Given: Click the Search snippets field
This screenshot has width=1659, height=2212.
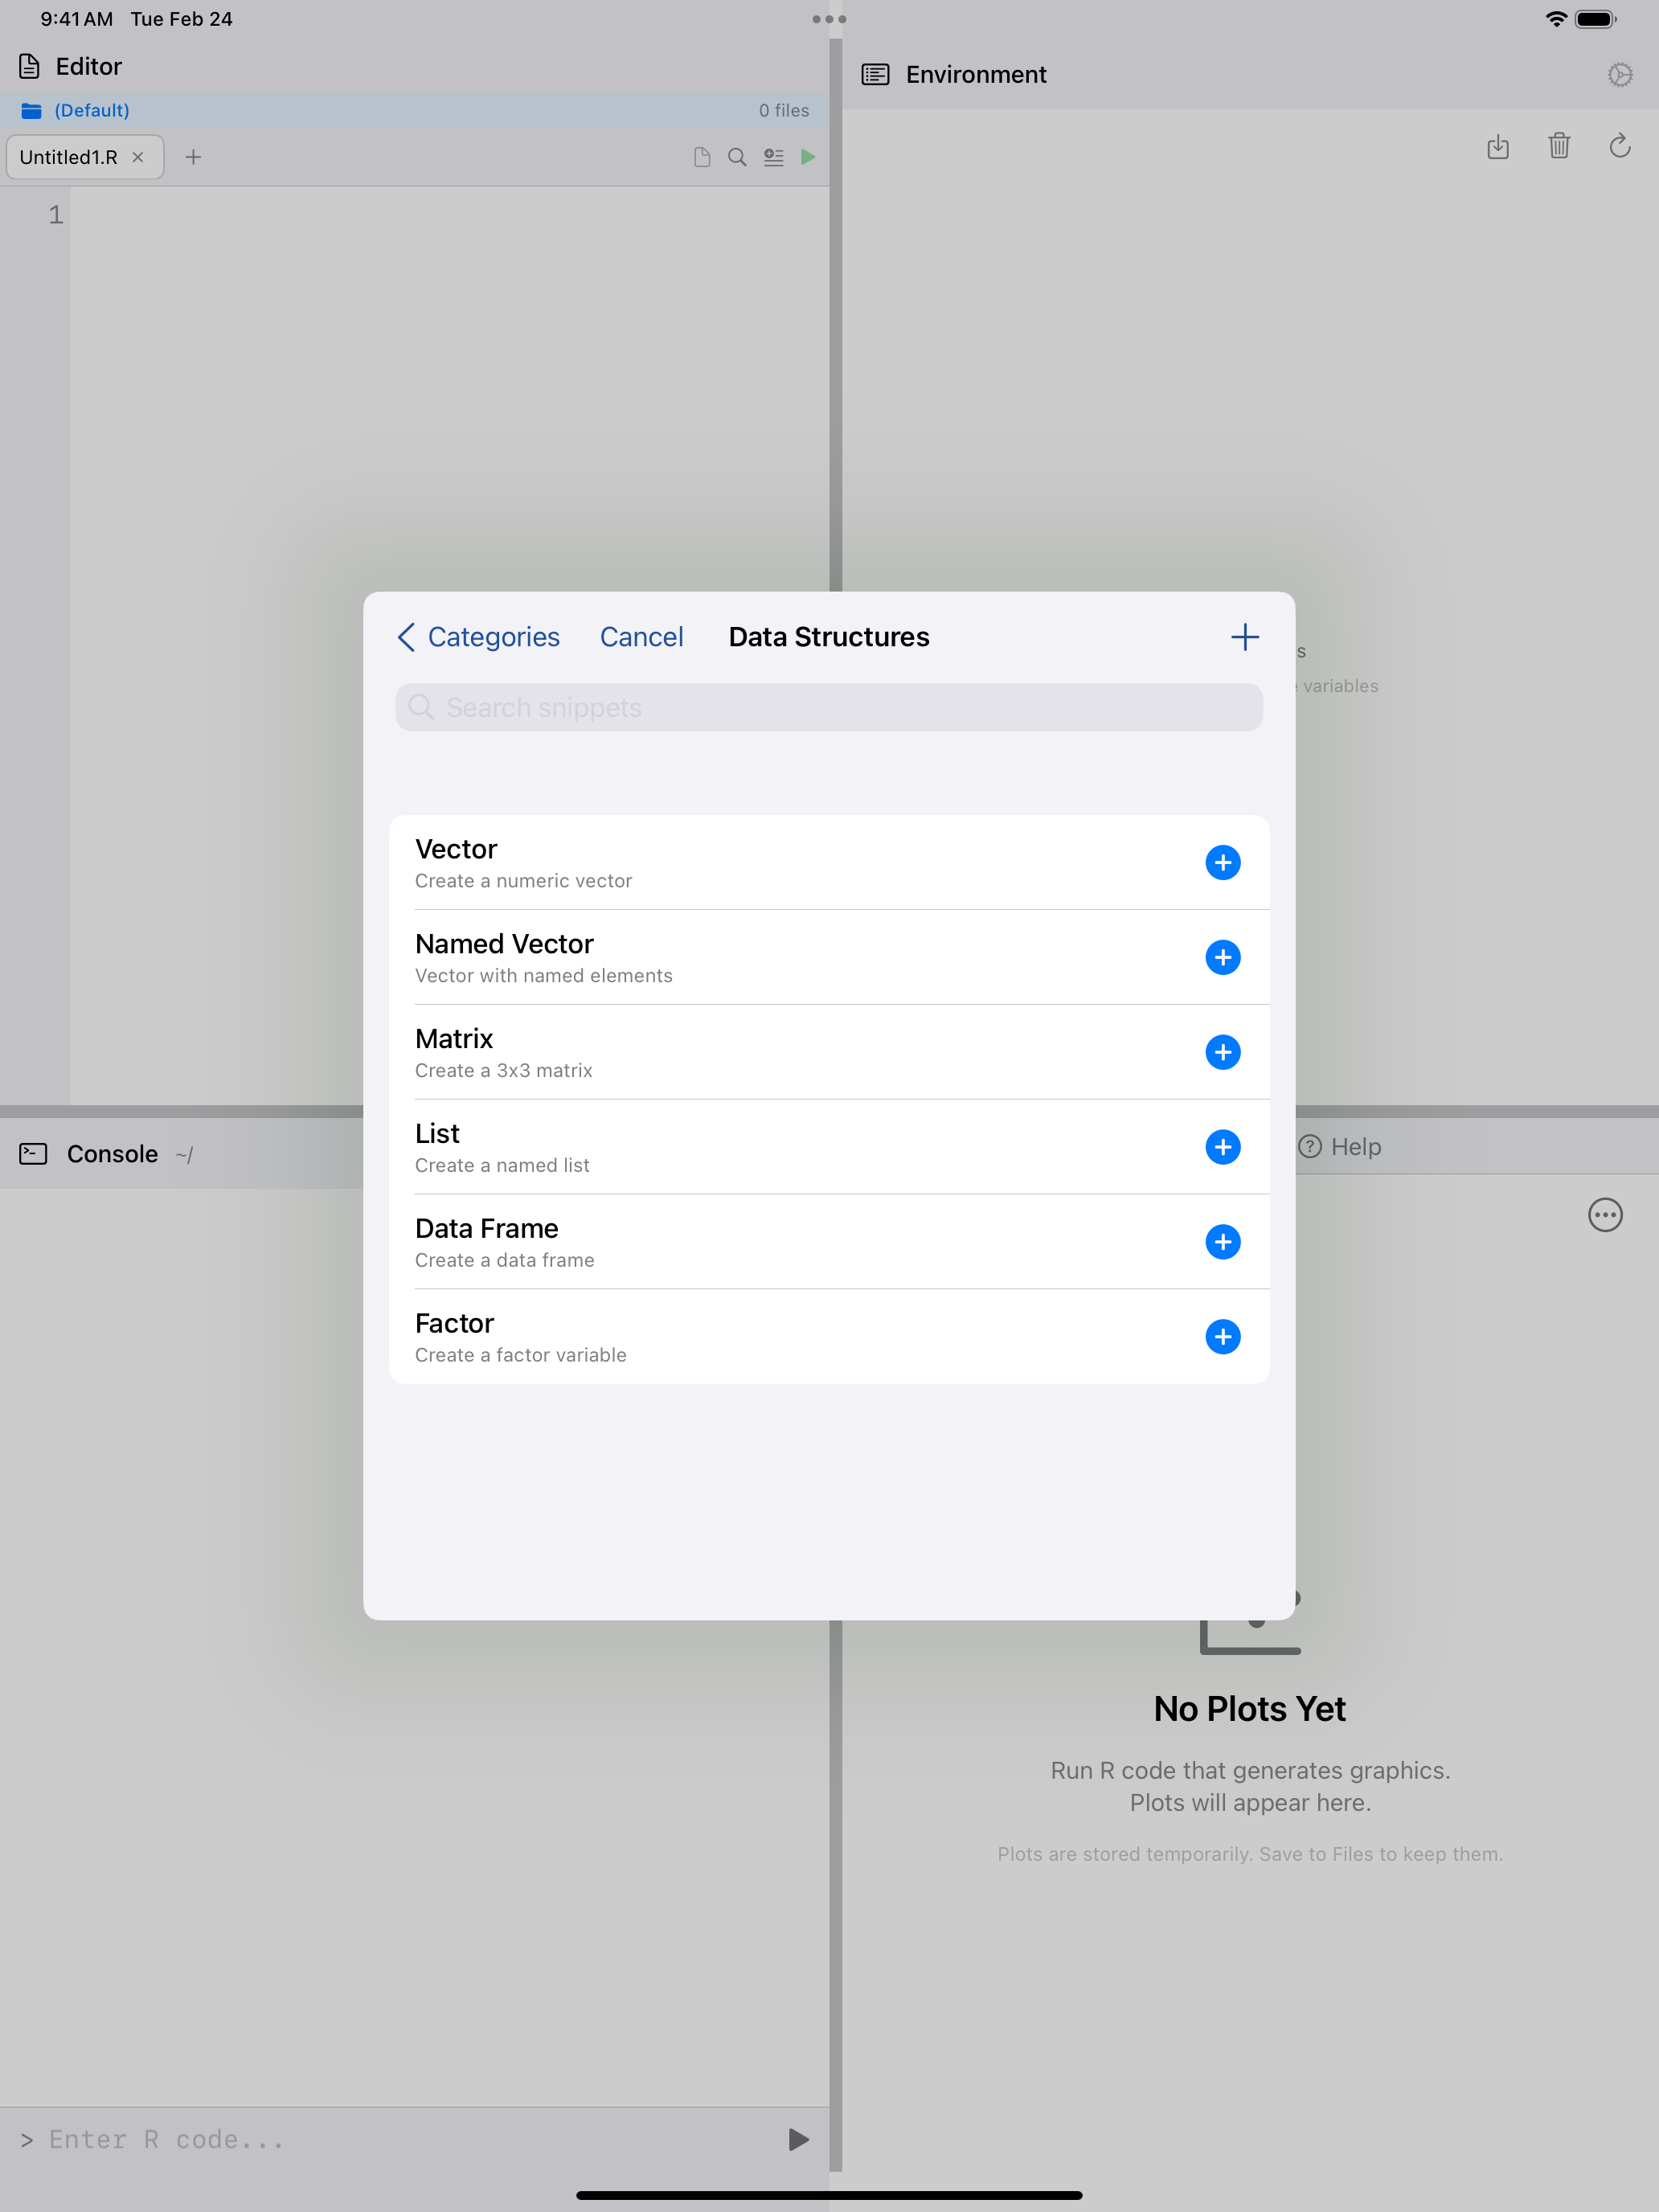Looking at the screenshot, I should (828, 707).
